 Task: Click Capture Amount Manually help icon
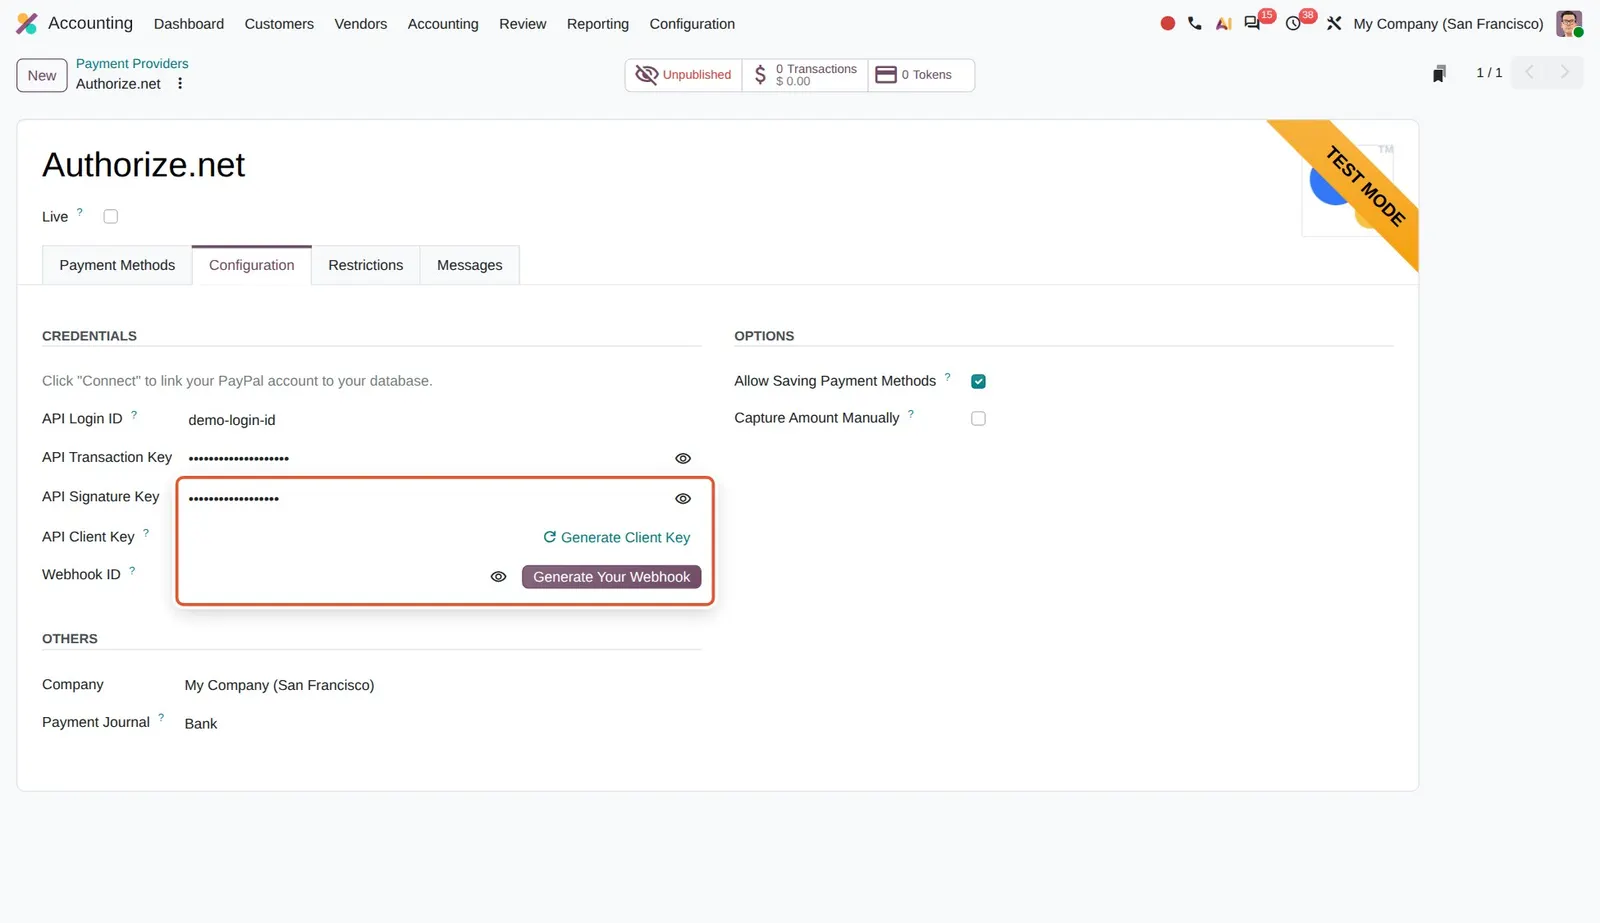click(911, 414)
